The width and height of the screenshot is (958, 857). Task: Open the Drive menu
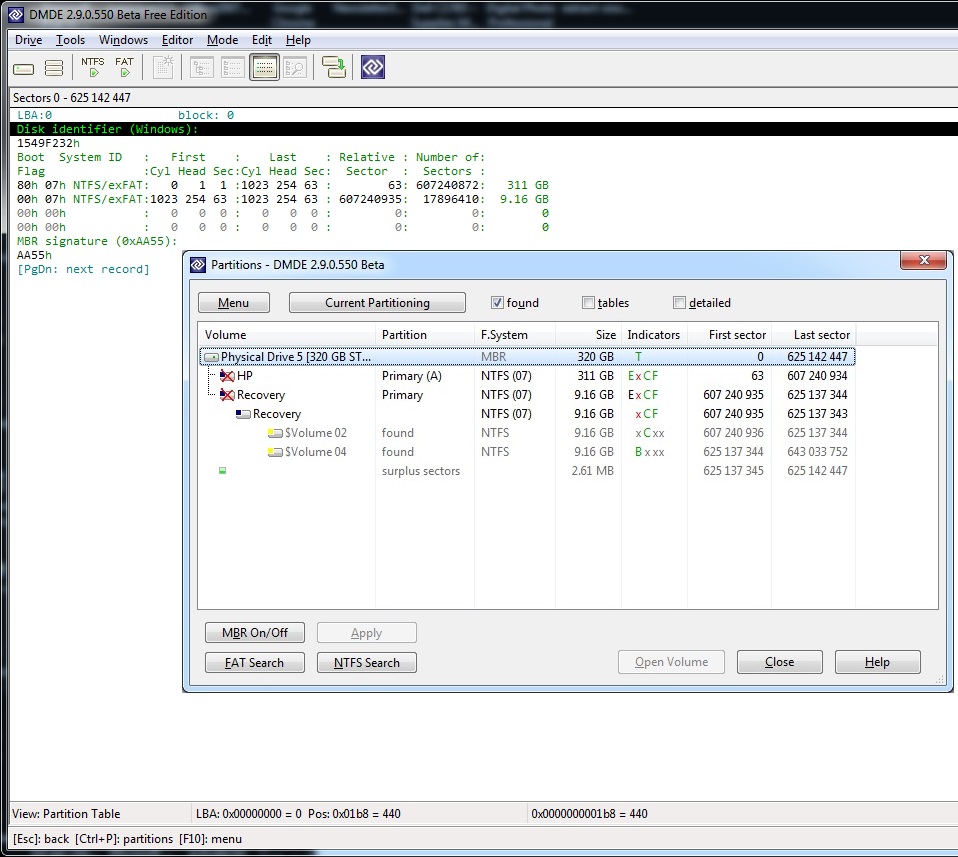coord(28,40)
